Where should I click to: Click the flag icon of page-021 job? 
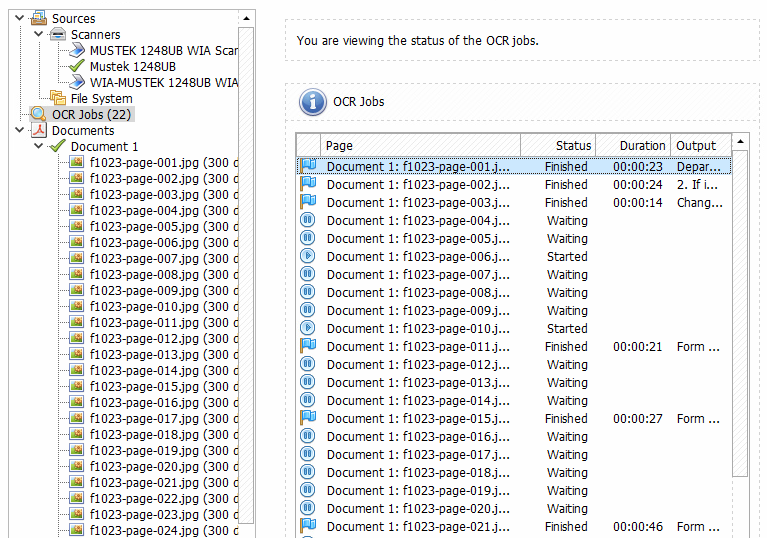pos(308,525)
